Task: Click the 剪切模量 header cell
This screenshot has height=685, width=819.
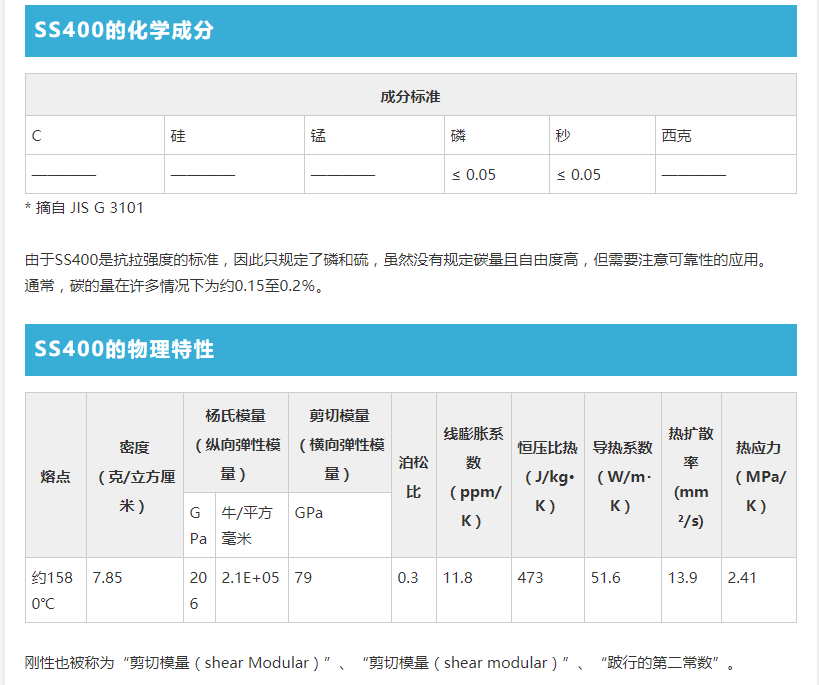Action: [x=338, y=442]
